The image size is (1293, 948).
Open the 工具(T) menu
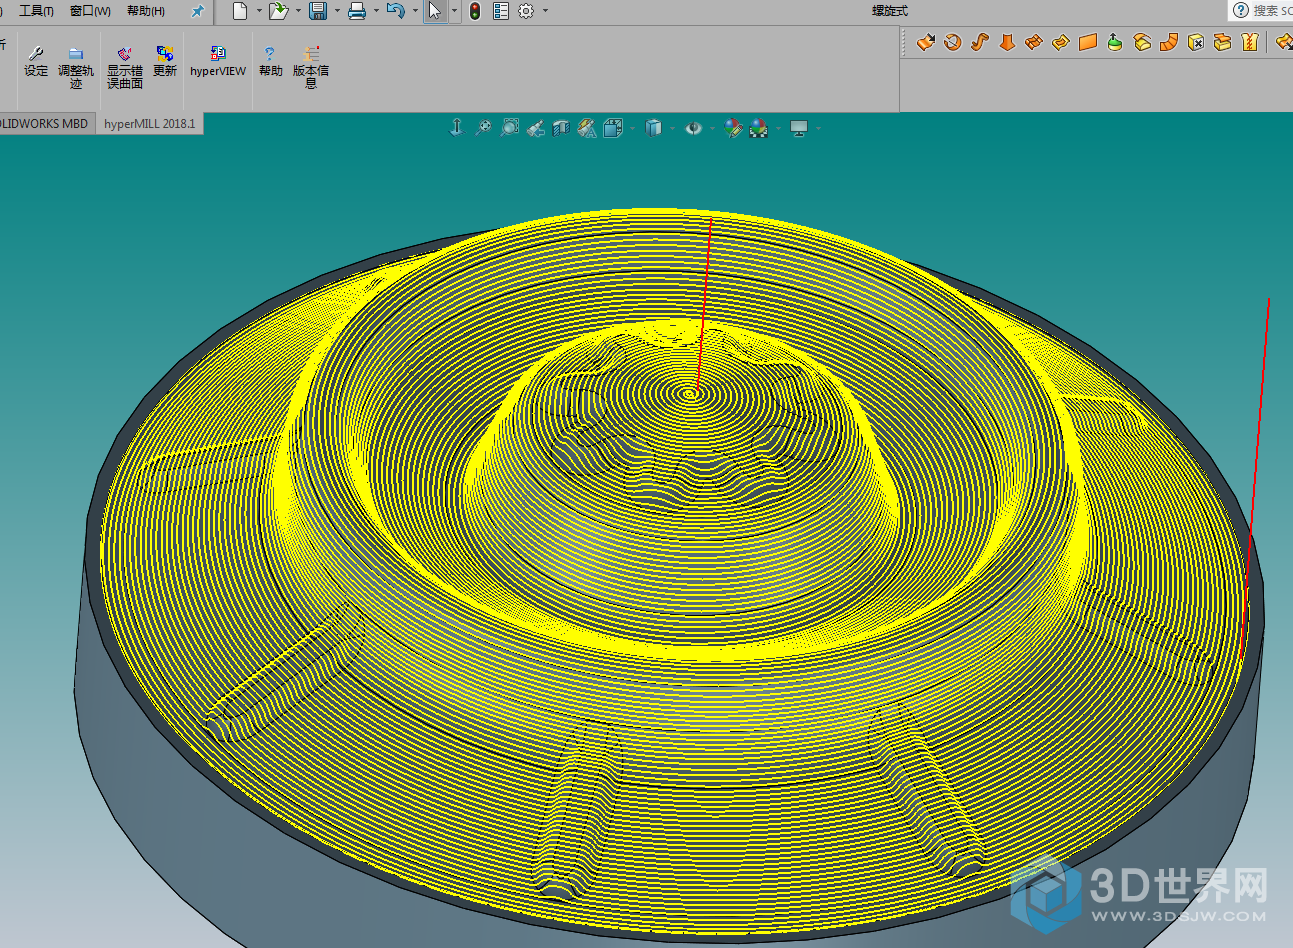pyautogui.click(x=36, y=11)
